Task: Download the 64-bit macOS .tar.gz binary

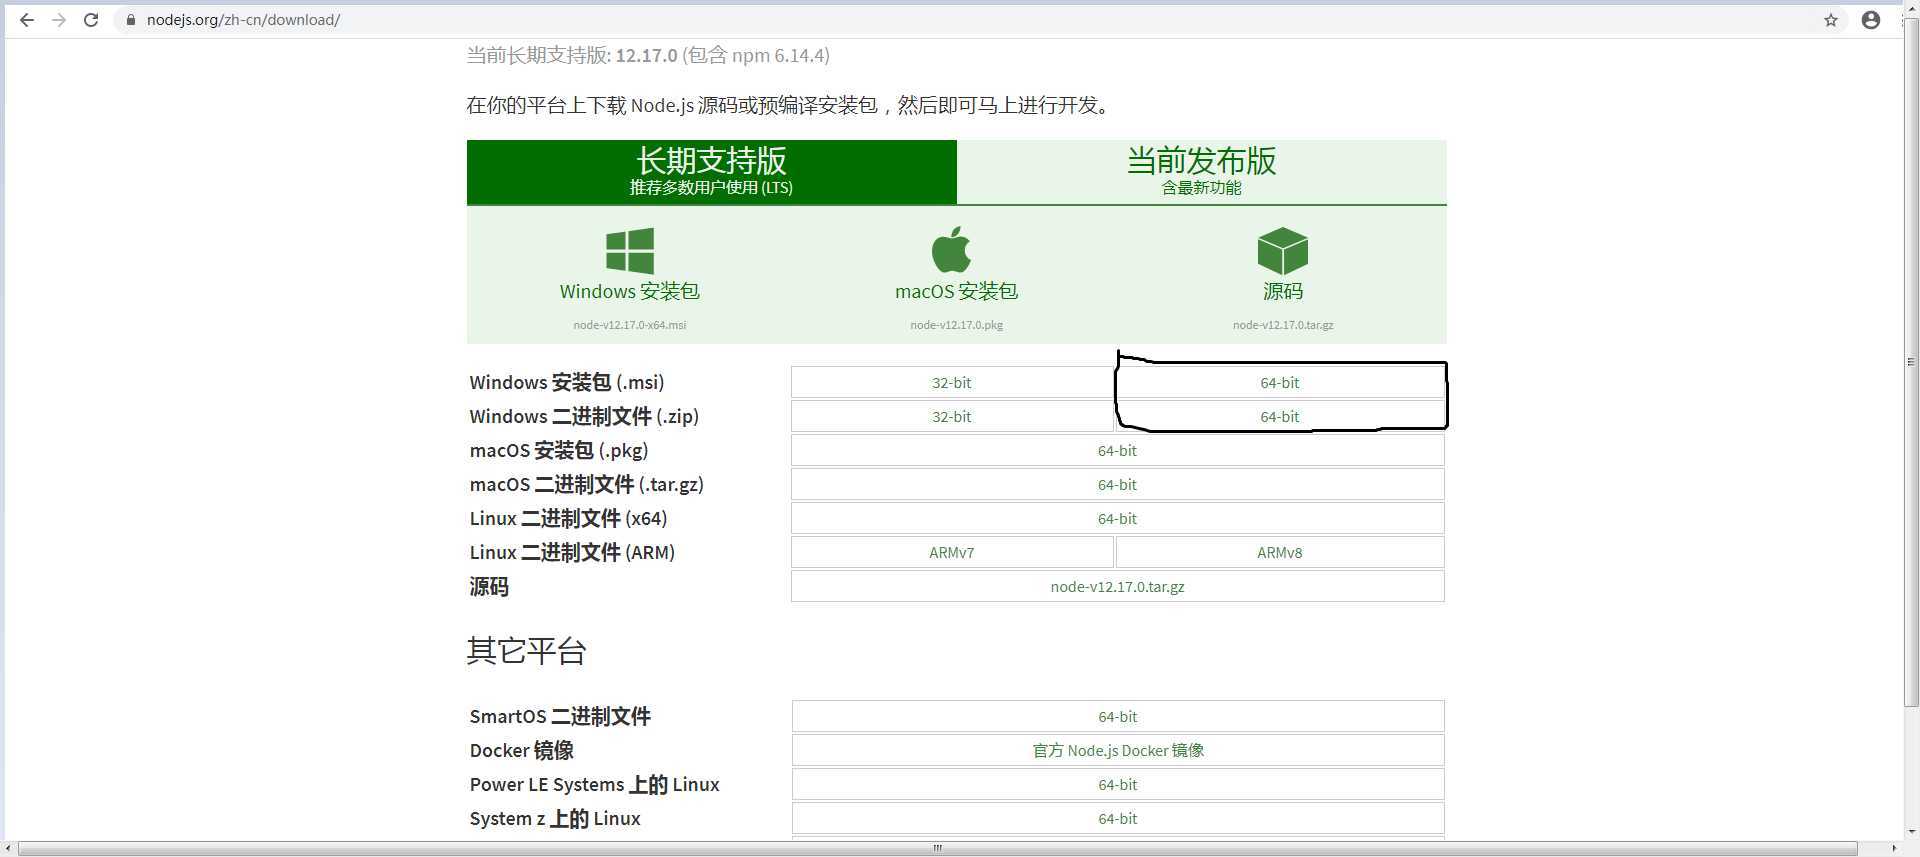Action: pos(1118,485)
